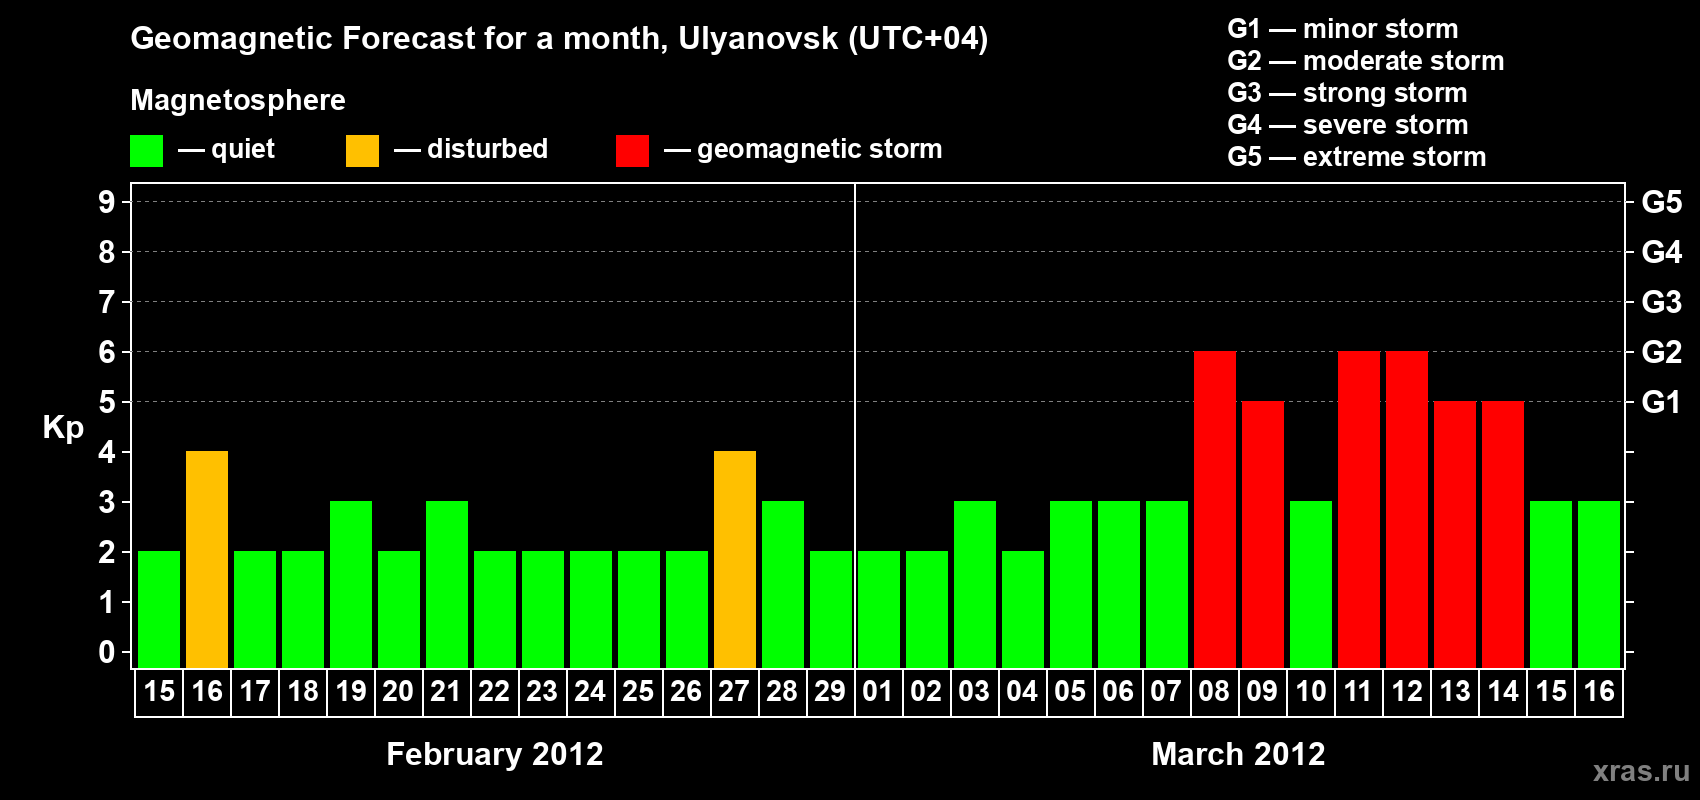The height and width of the screenshot is (800, 1700).
Task: Click the 'G3 — strong storm' legend line
Action: pyautogui.click(x=1347, y=93)
